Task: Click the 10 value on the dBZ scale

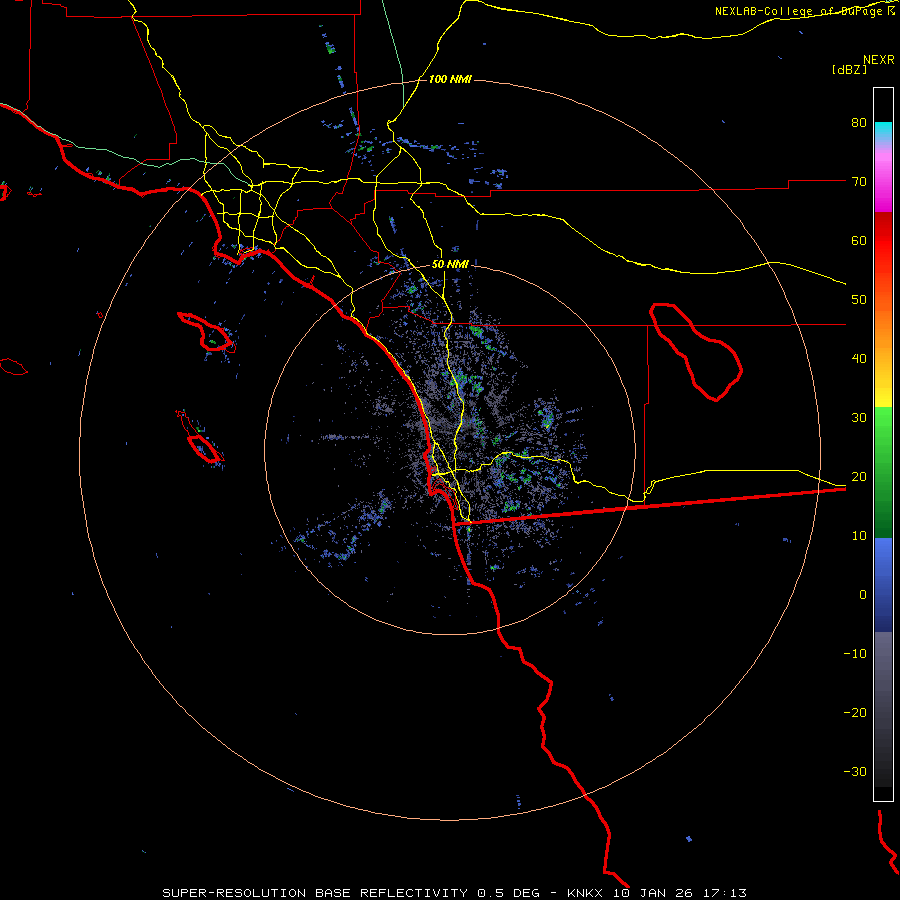Action: click(x=859, y=536)
